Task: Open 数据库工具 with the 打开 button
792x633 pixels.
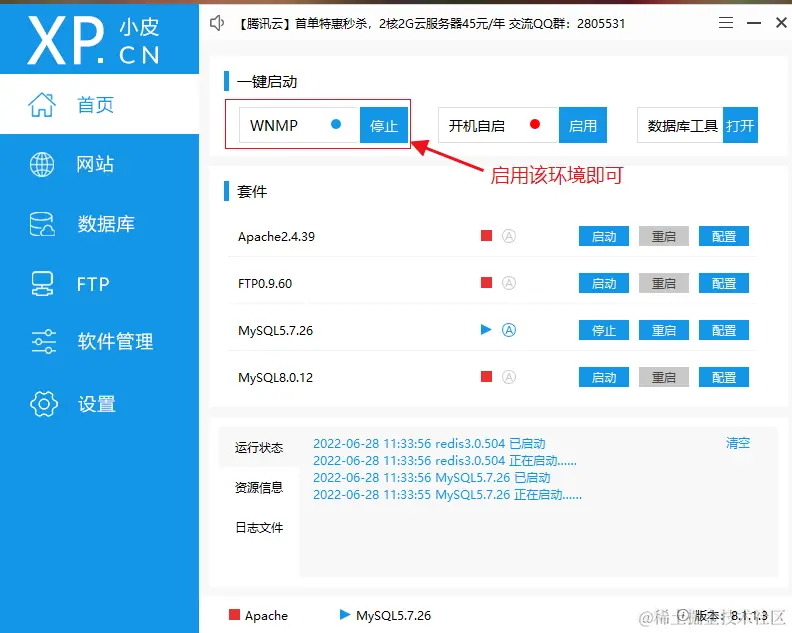Action: (740, 125)
